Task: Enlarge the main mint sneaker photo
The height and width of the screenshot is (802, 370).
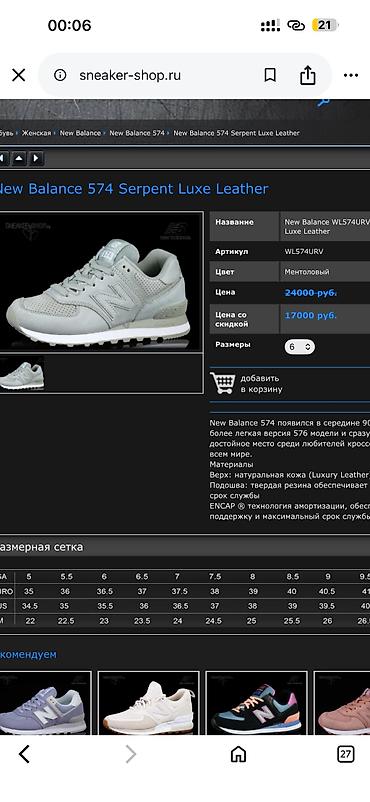Action: [101, 282]
